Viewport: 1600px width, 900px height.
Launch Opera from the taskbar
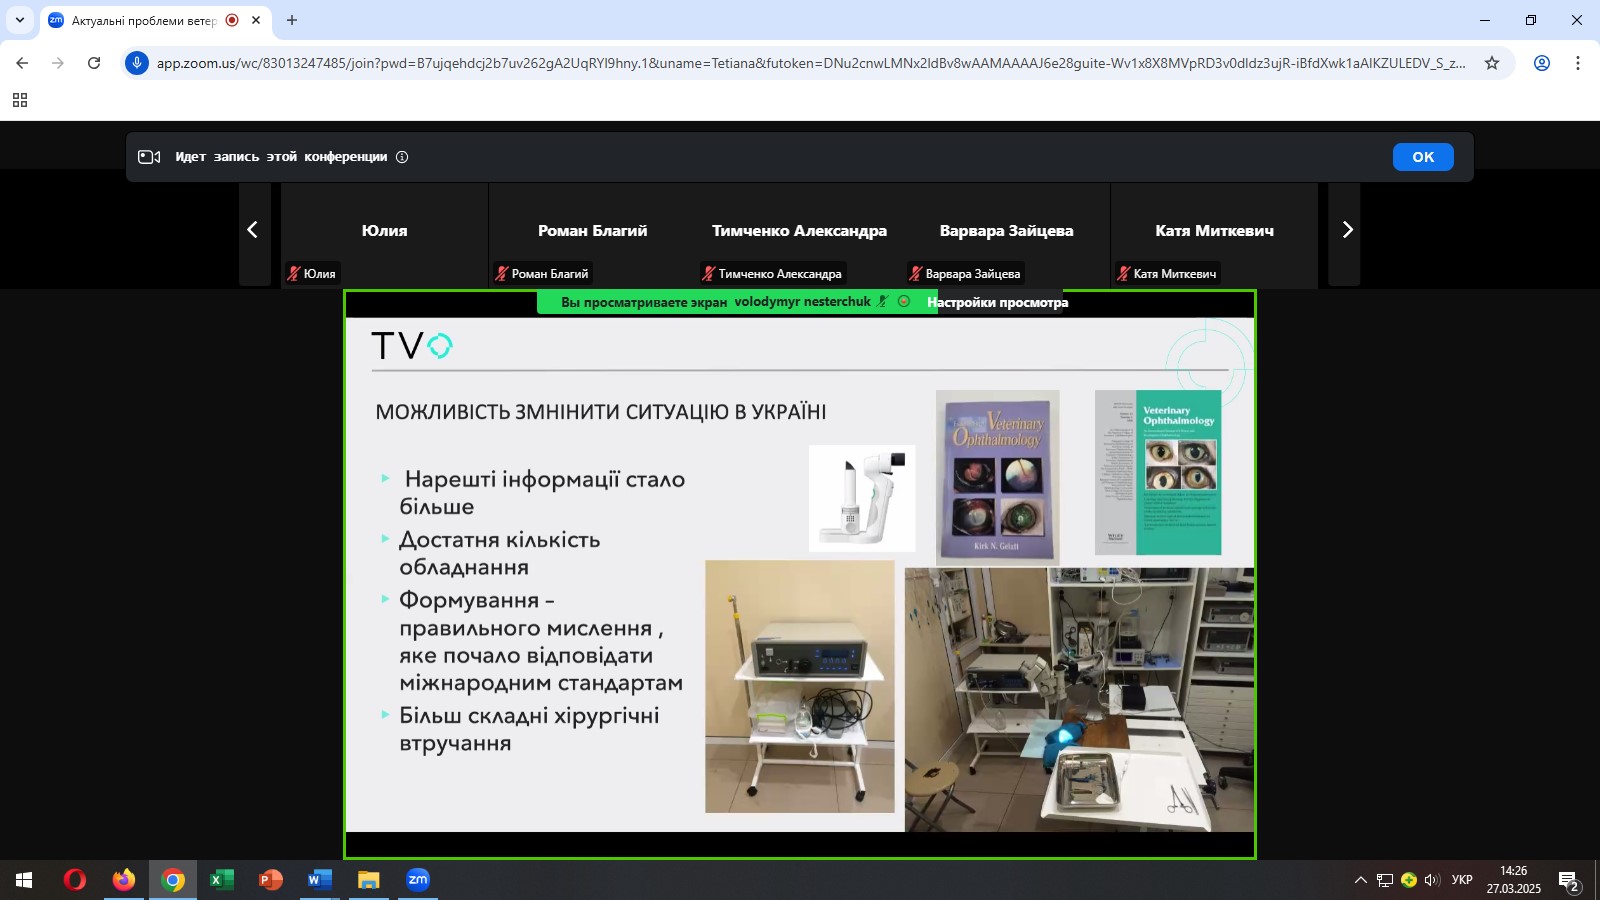(75, 880)
